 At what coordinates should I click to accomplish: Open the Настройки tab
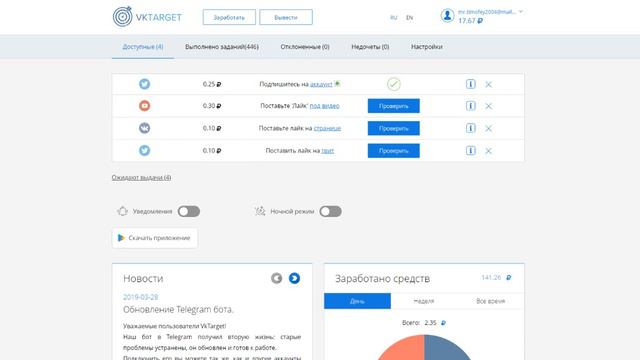(x=427, y=47)
